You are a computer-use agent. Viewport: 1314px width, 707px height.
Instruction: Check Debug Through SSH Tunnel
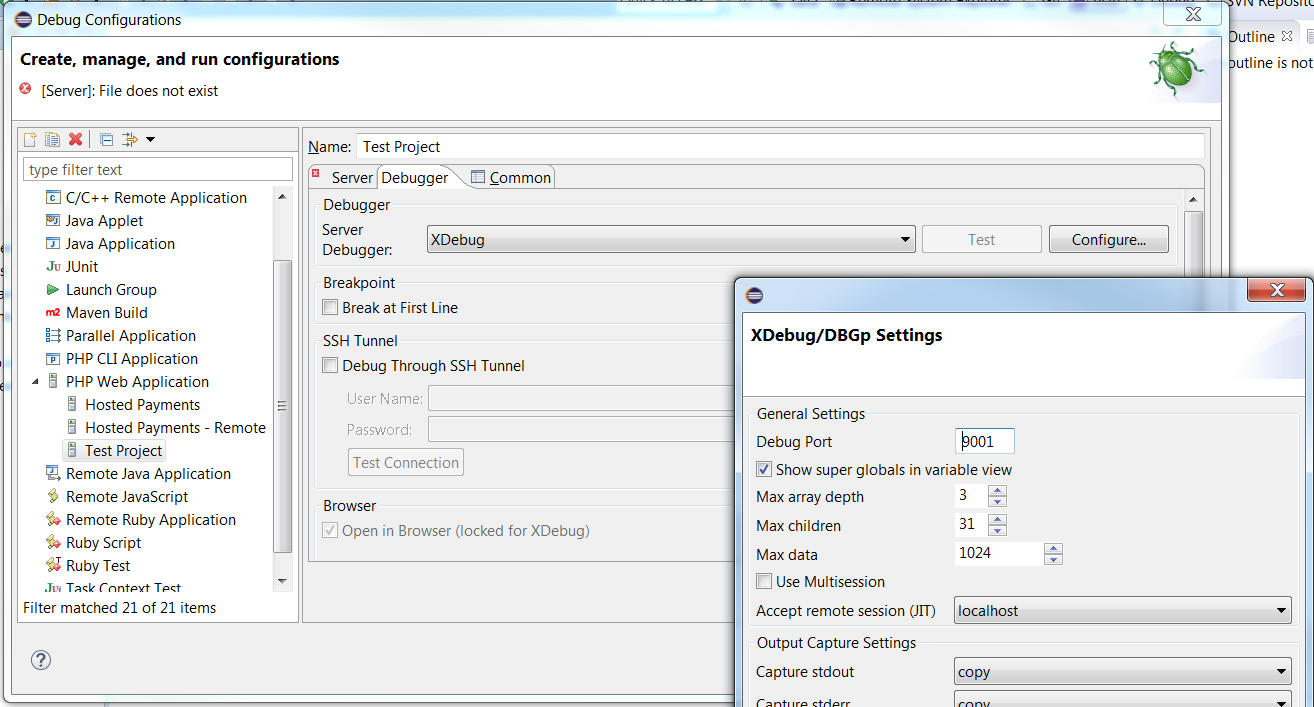coord(330,366)
